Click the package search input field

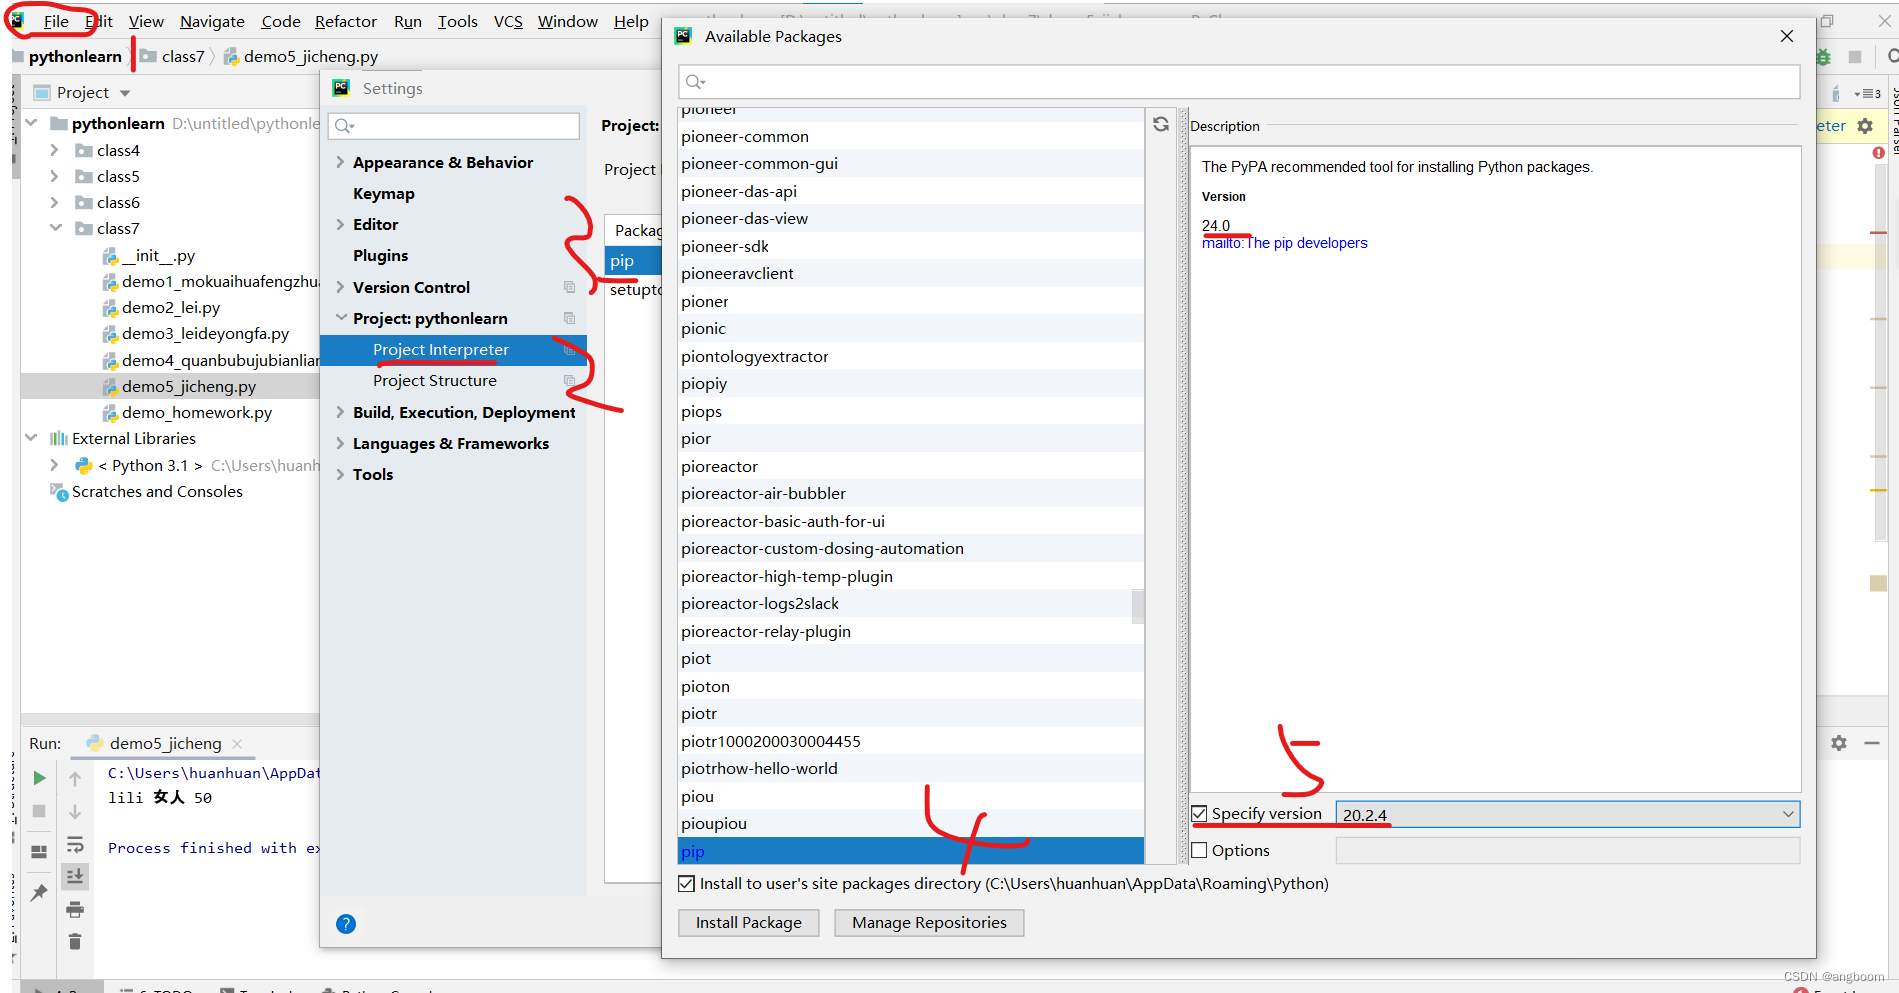[1239, 82]
